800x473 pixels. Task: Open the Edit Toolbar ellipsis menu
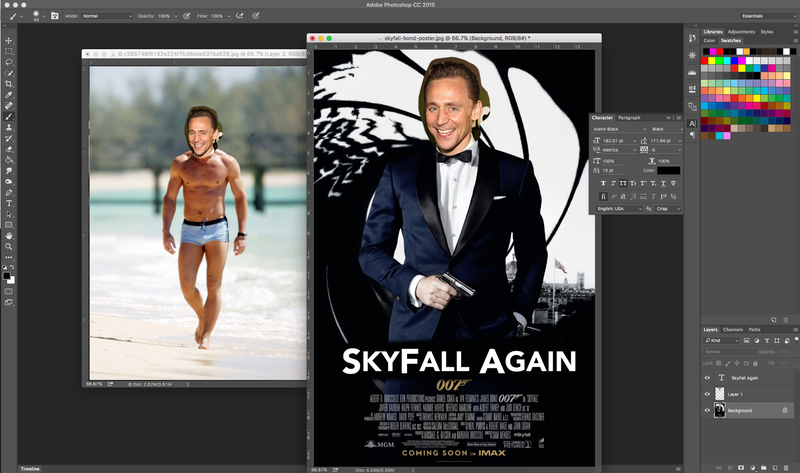(9, 257)
